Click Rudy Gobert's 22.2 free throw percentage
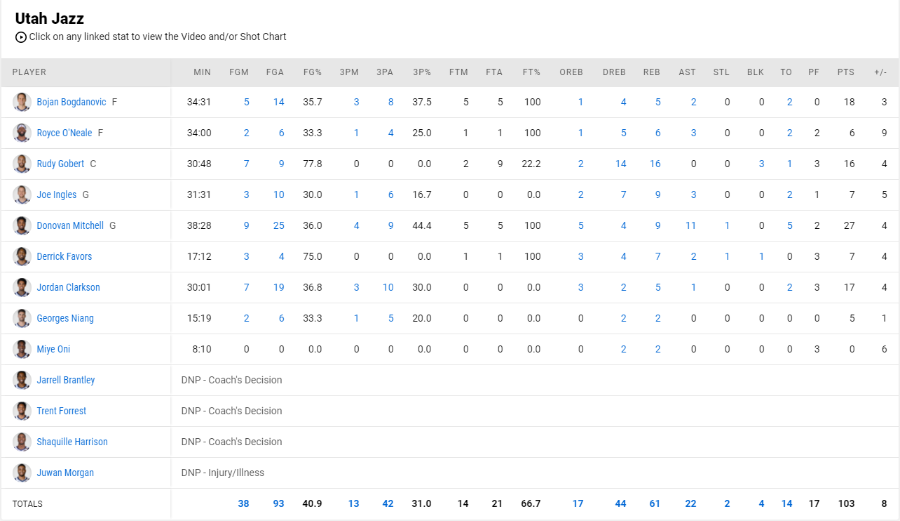Viewport: 900px width, 521px height. [531, 164]
